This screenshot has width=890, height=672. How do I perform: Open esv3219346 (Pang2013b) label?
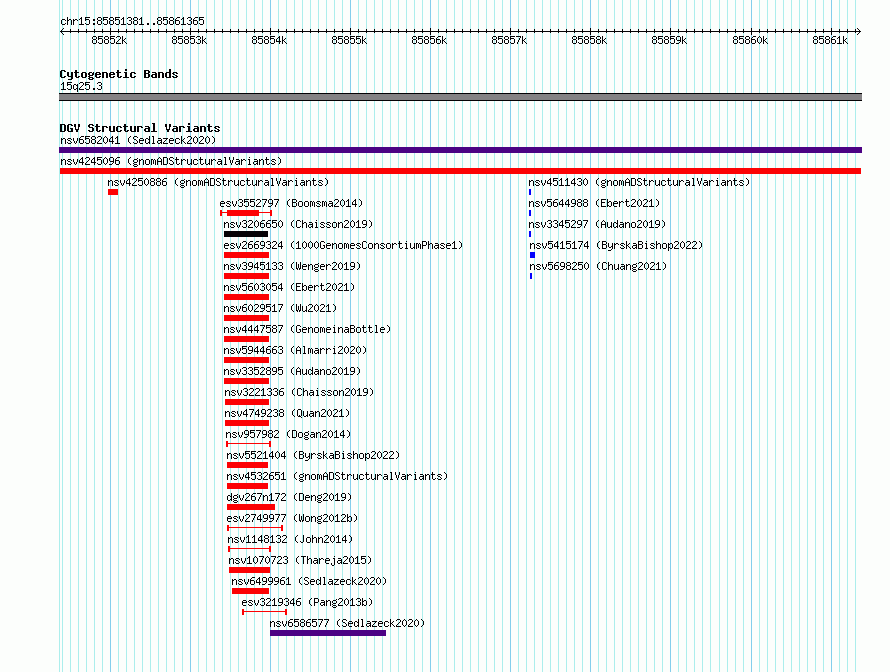pyautogui.click(x=307, y=602)
